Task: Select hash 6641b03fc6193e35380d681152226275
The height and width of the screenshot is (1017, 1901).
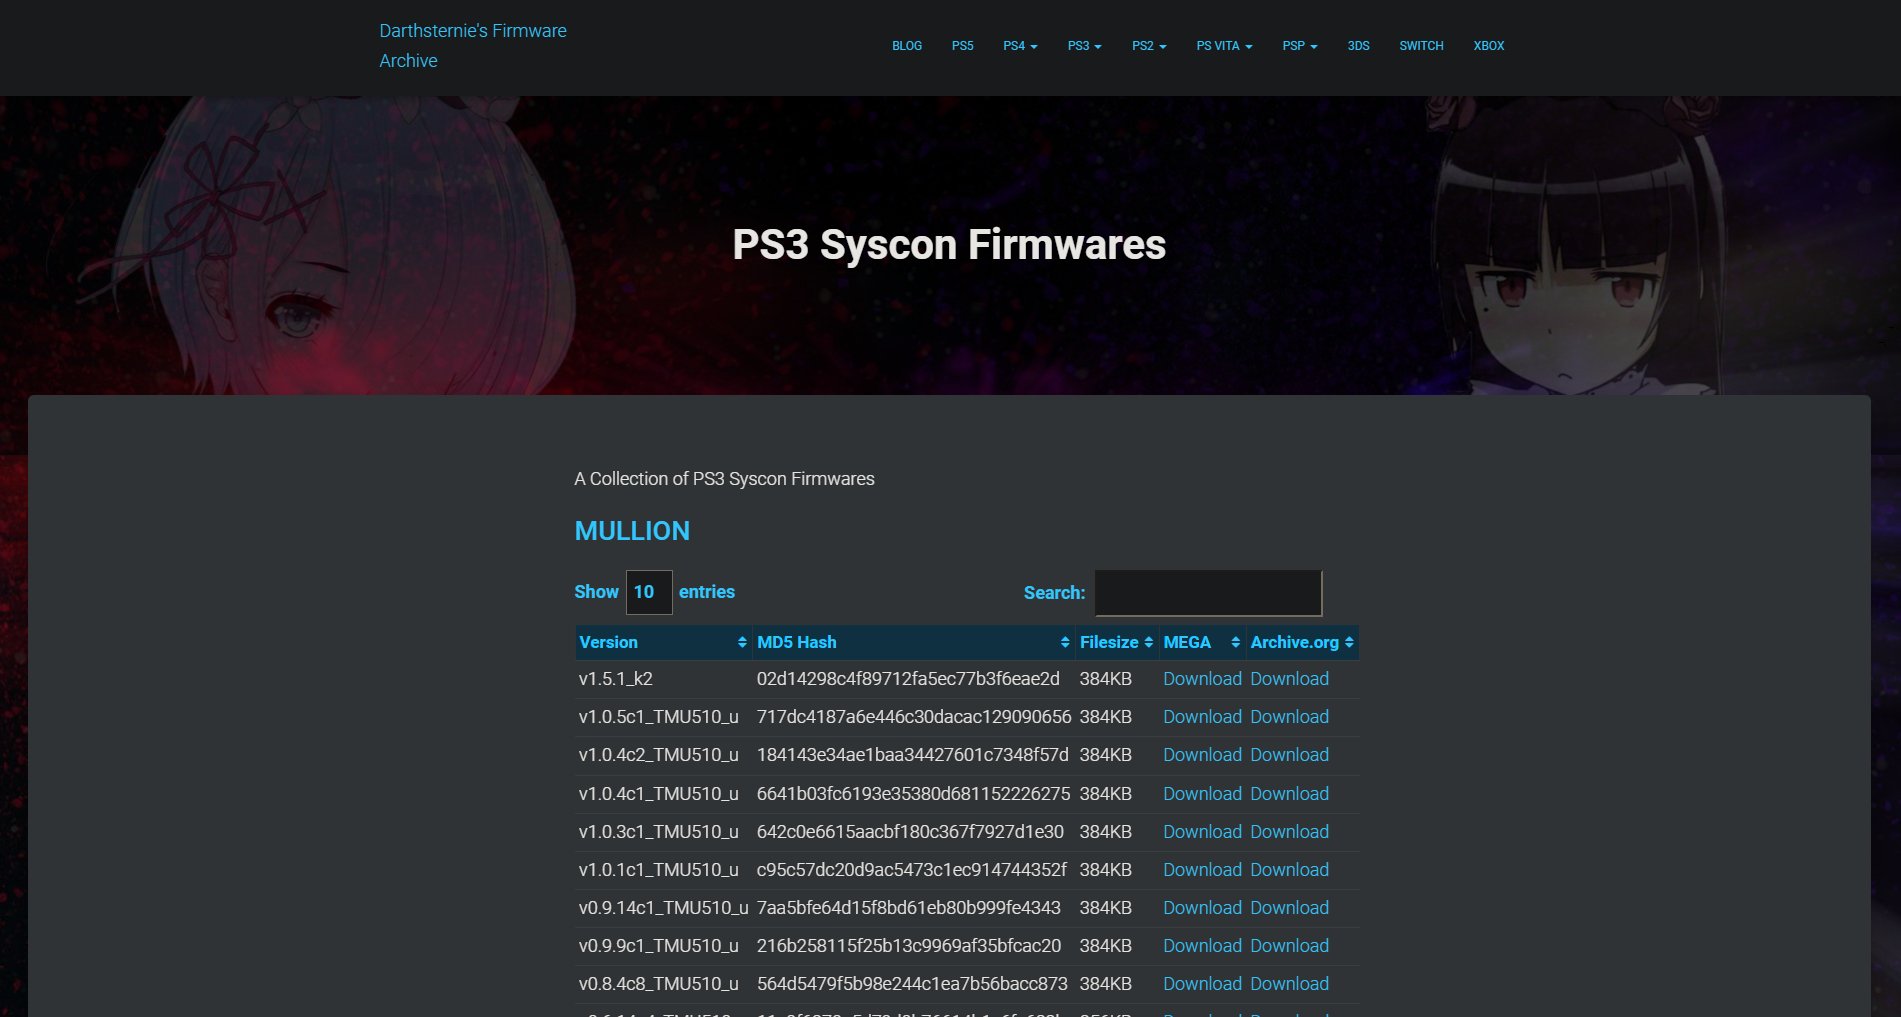Action: 913,794
